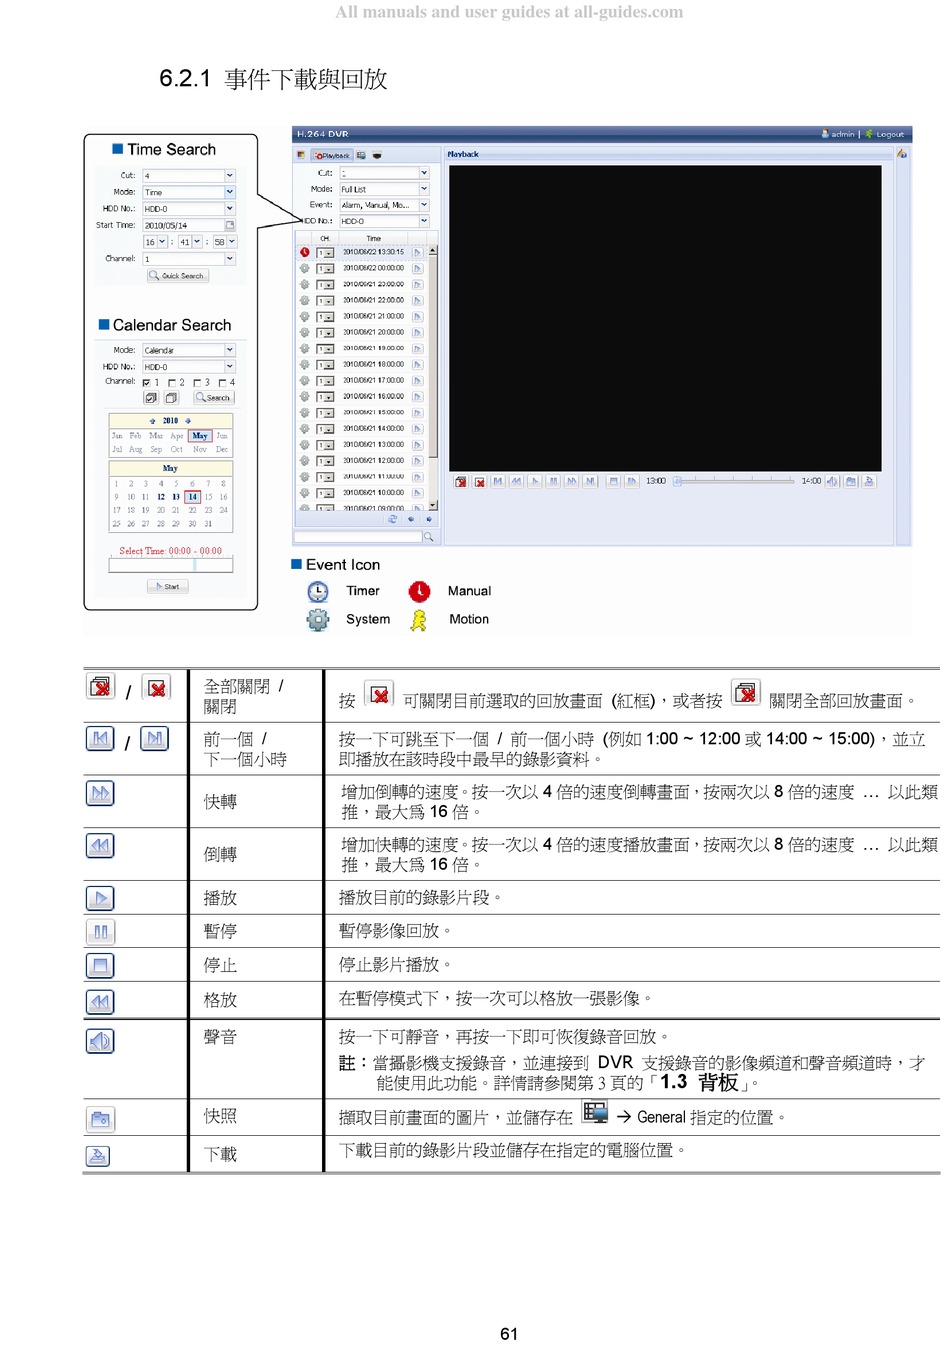Screen dimensions: 950x1367
Task: Play the 2010/06/22 13:30:15 event
Action: [x=418, y=252]
